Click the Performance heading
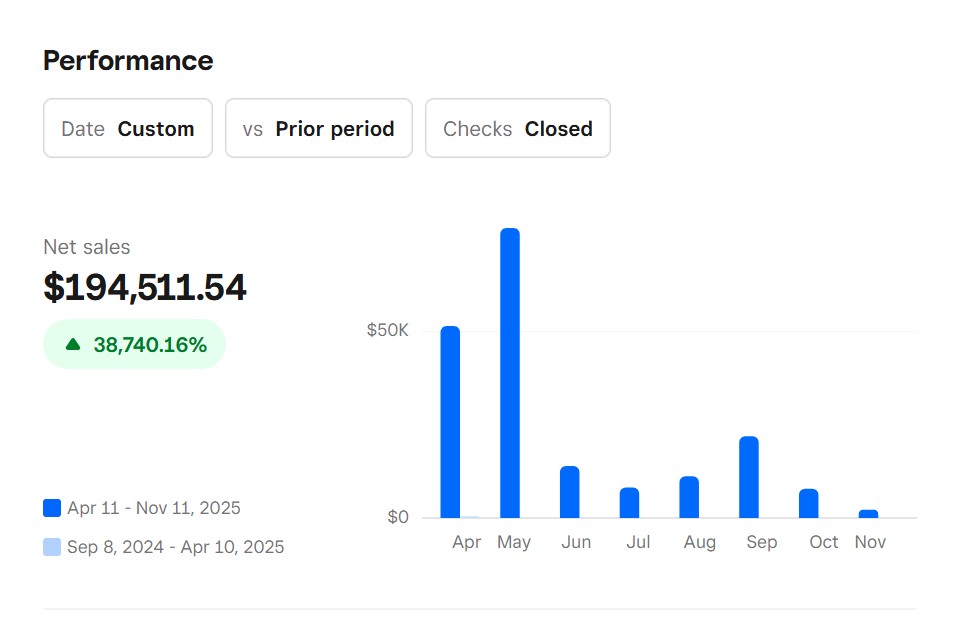Image resolution: width=961 pixels, height=619 pixels. point(128,61)
